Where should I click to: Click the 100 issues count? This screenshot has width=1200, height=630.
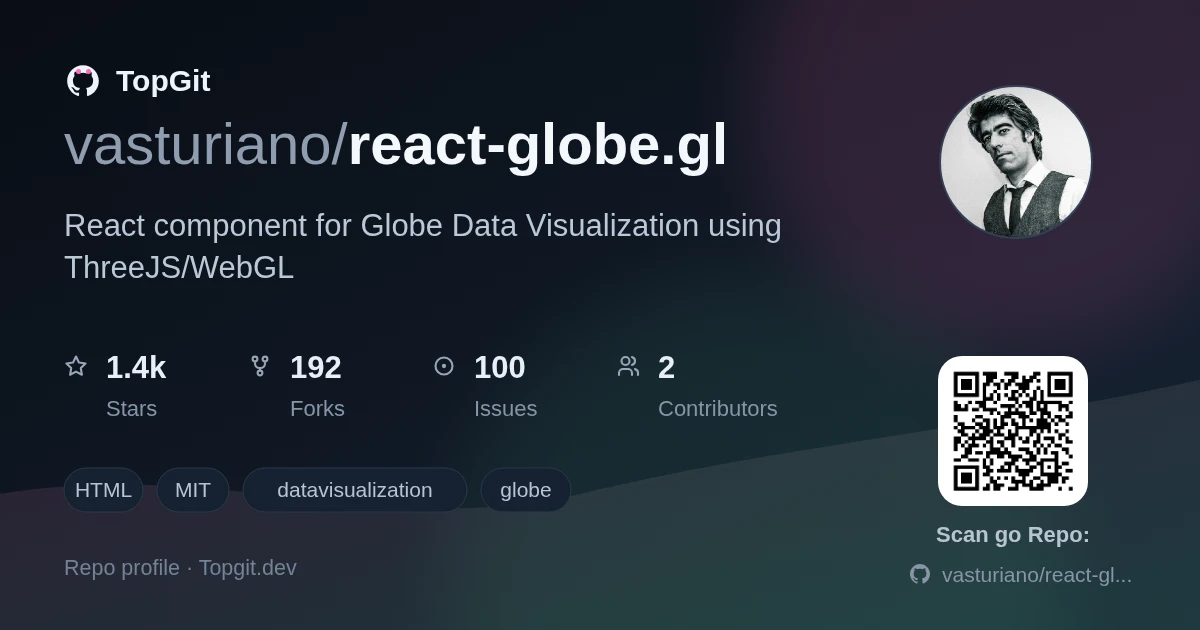500,367
